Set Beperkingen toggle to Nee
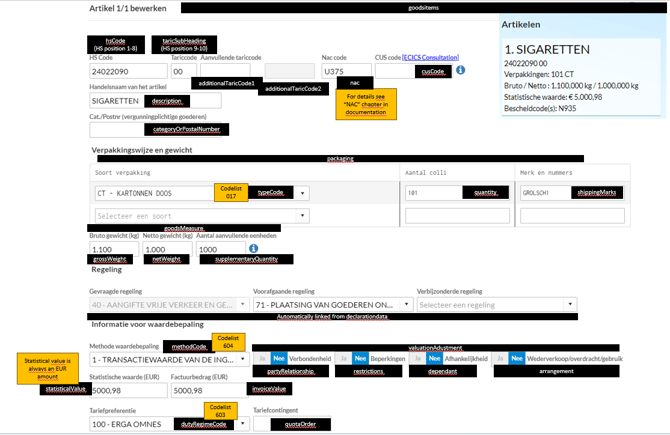 point(360,359)
